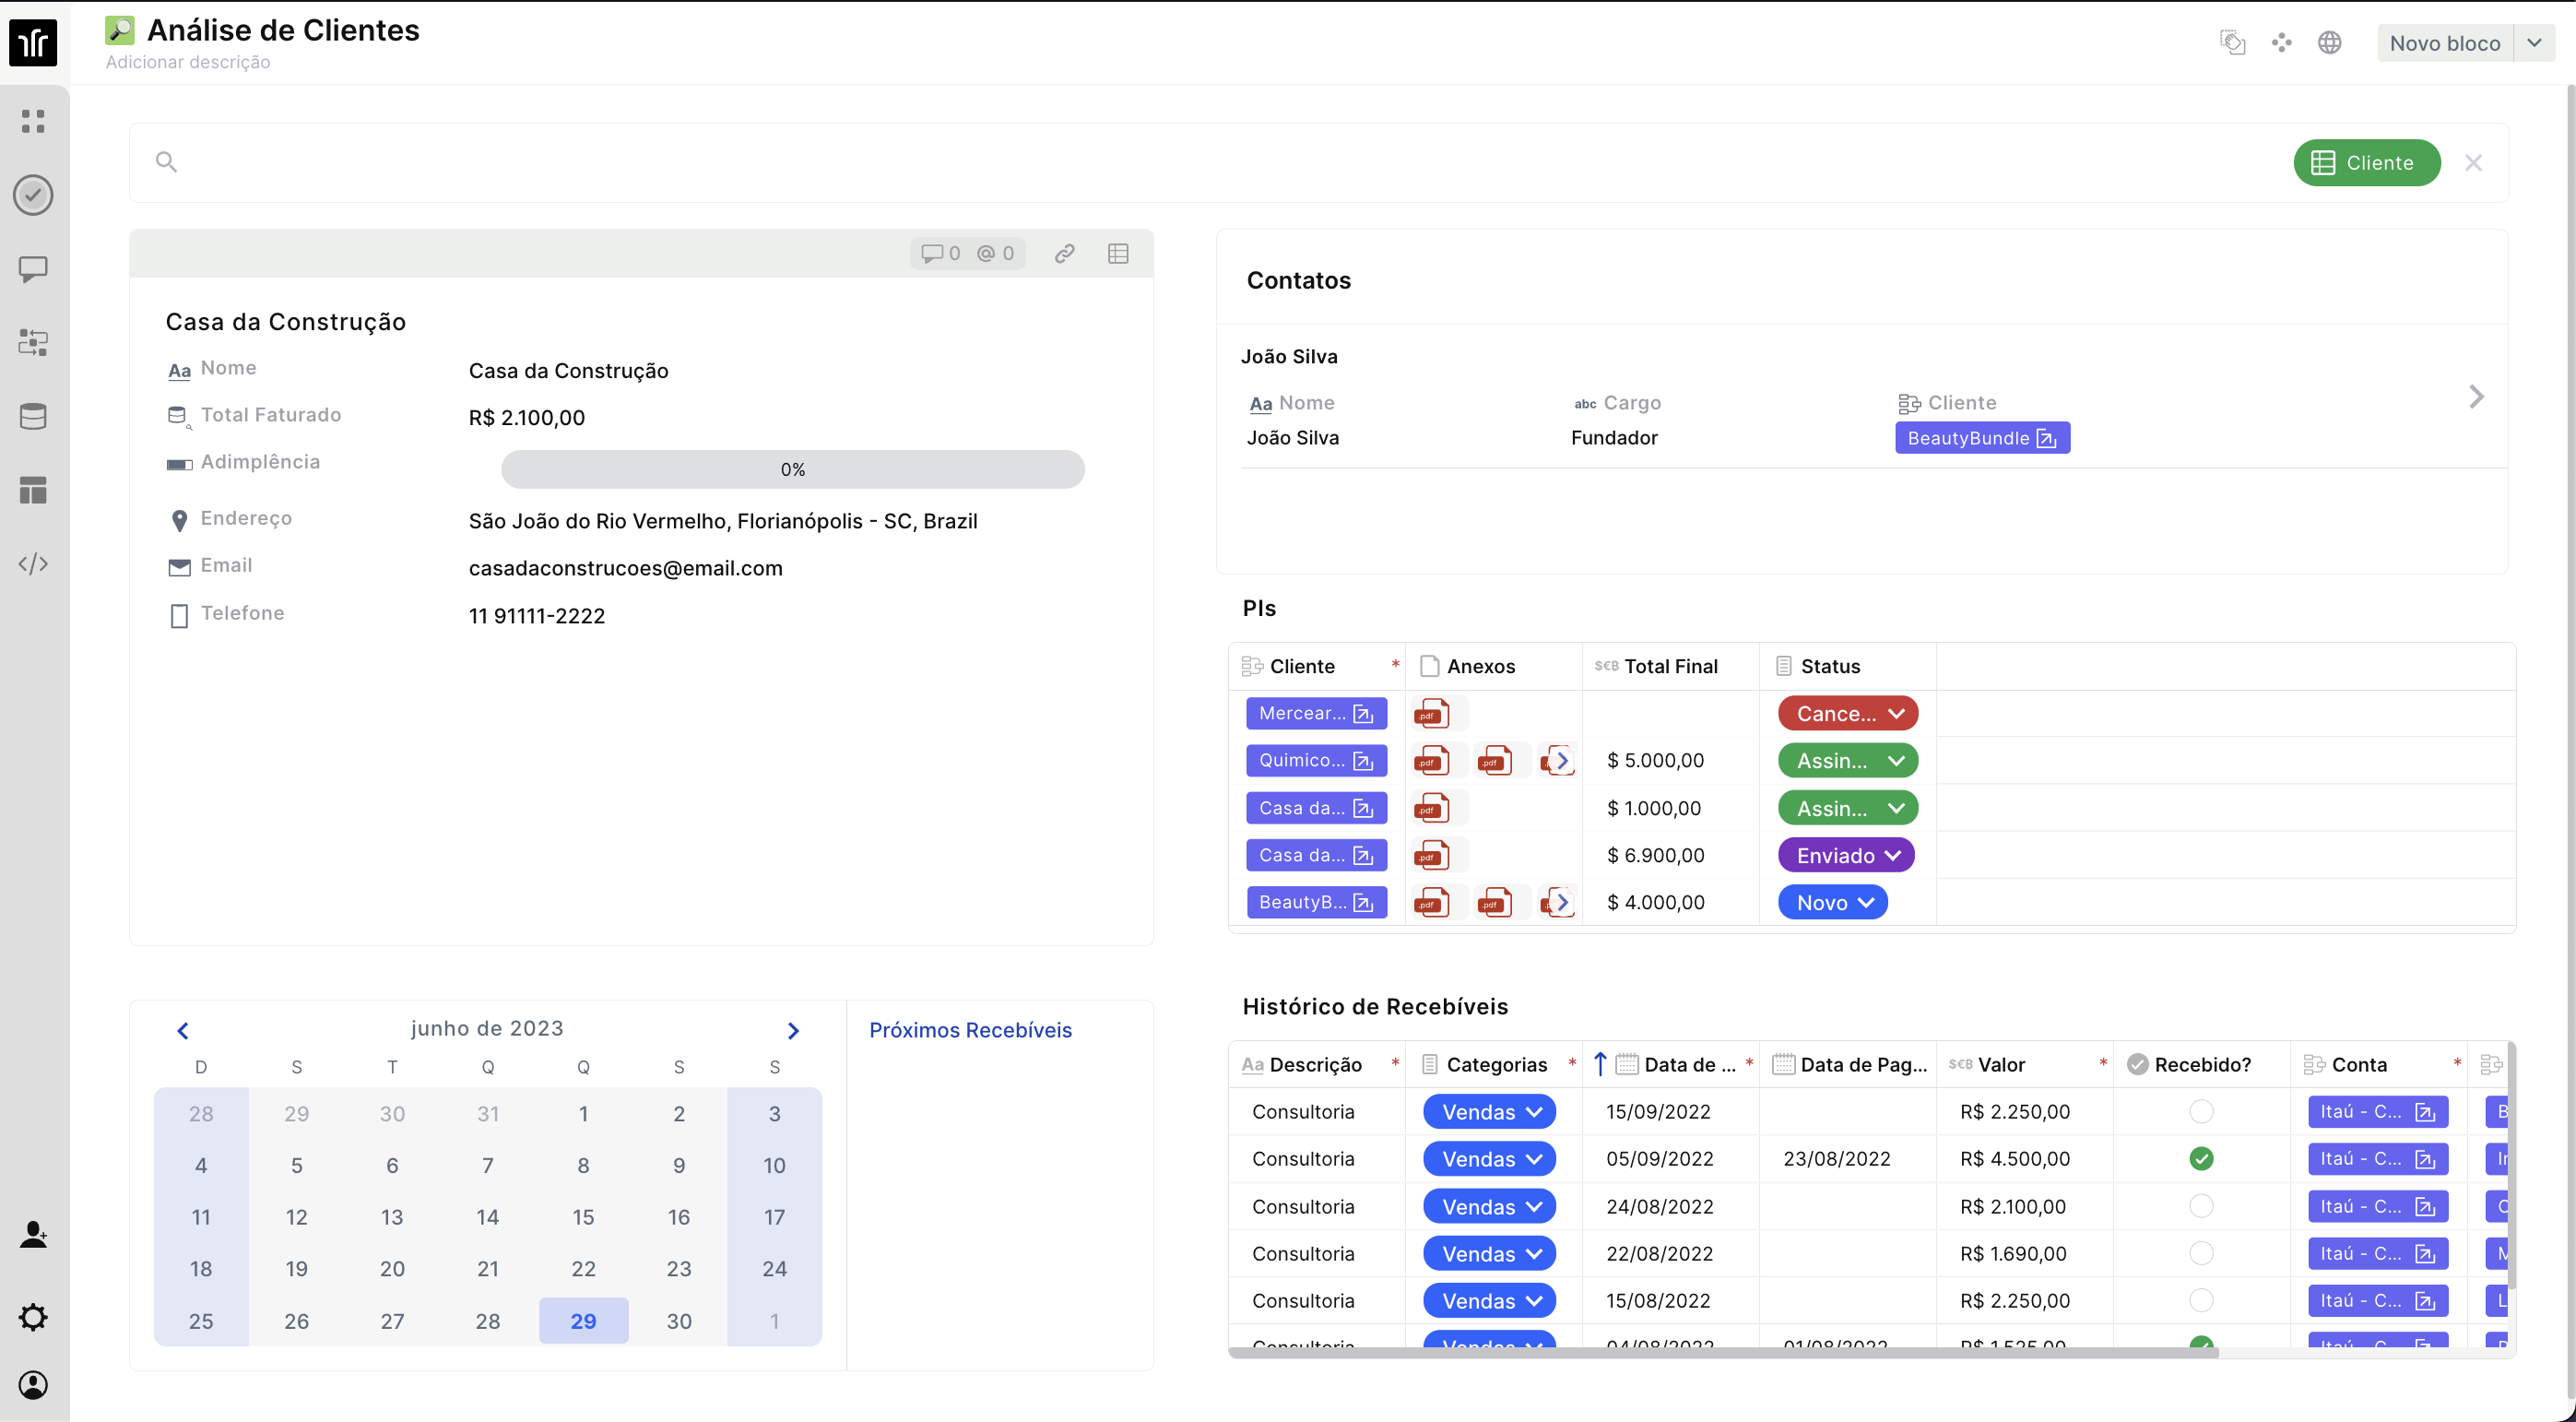Open the Enviado status dropdown

[x=1846, y=856]
